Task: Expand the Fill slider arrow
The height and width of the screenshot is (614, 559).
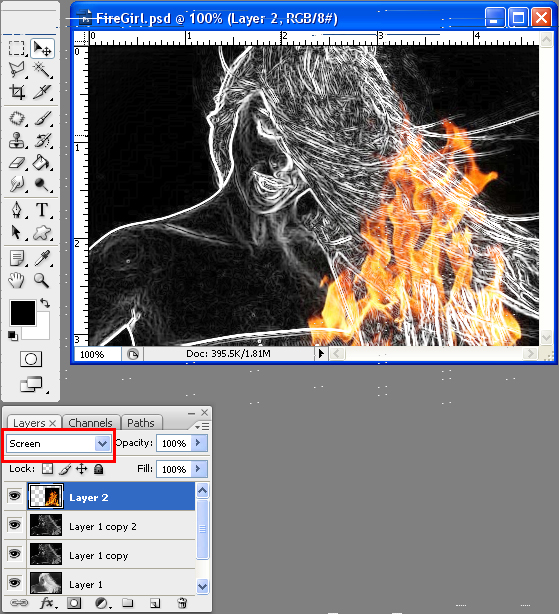Action: point(198,469)
